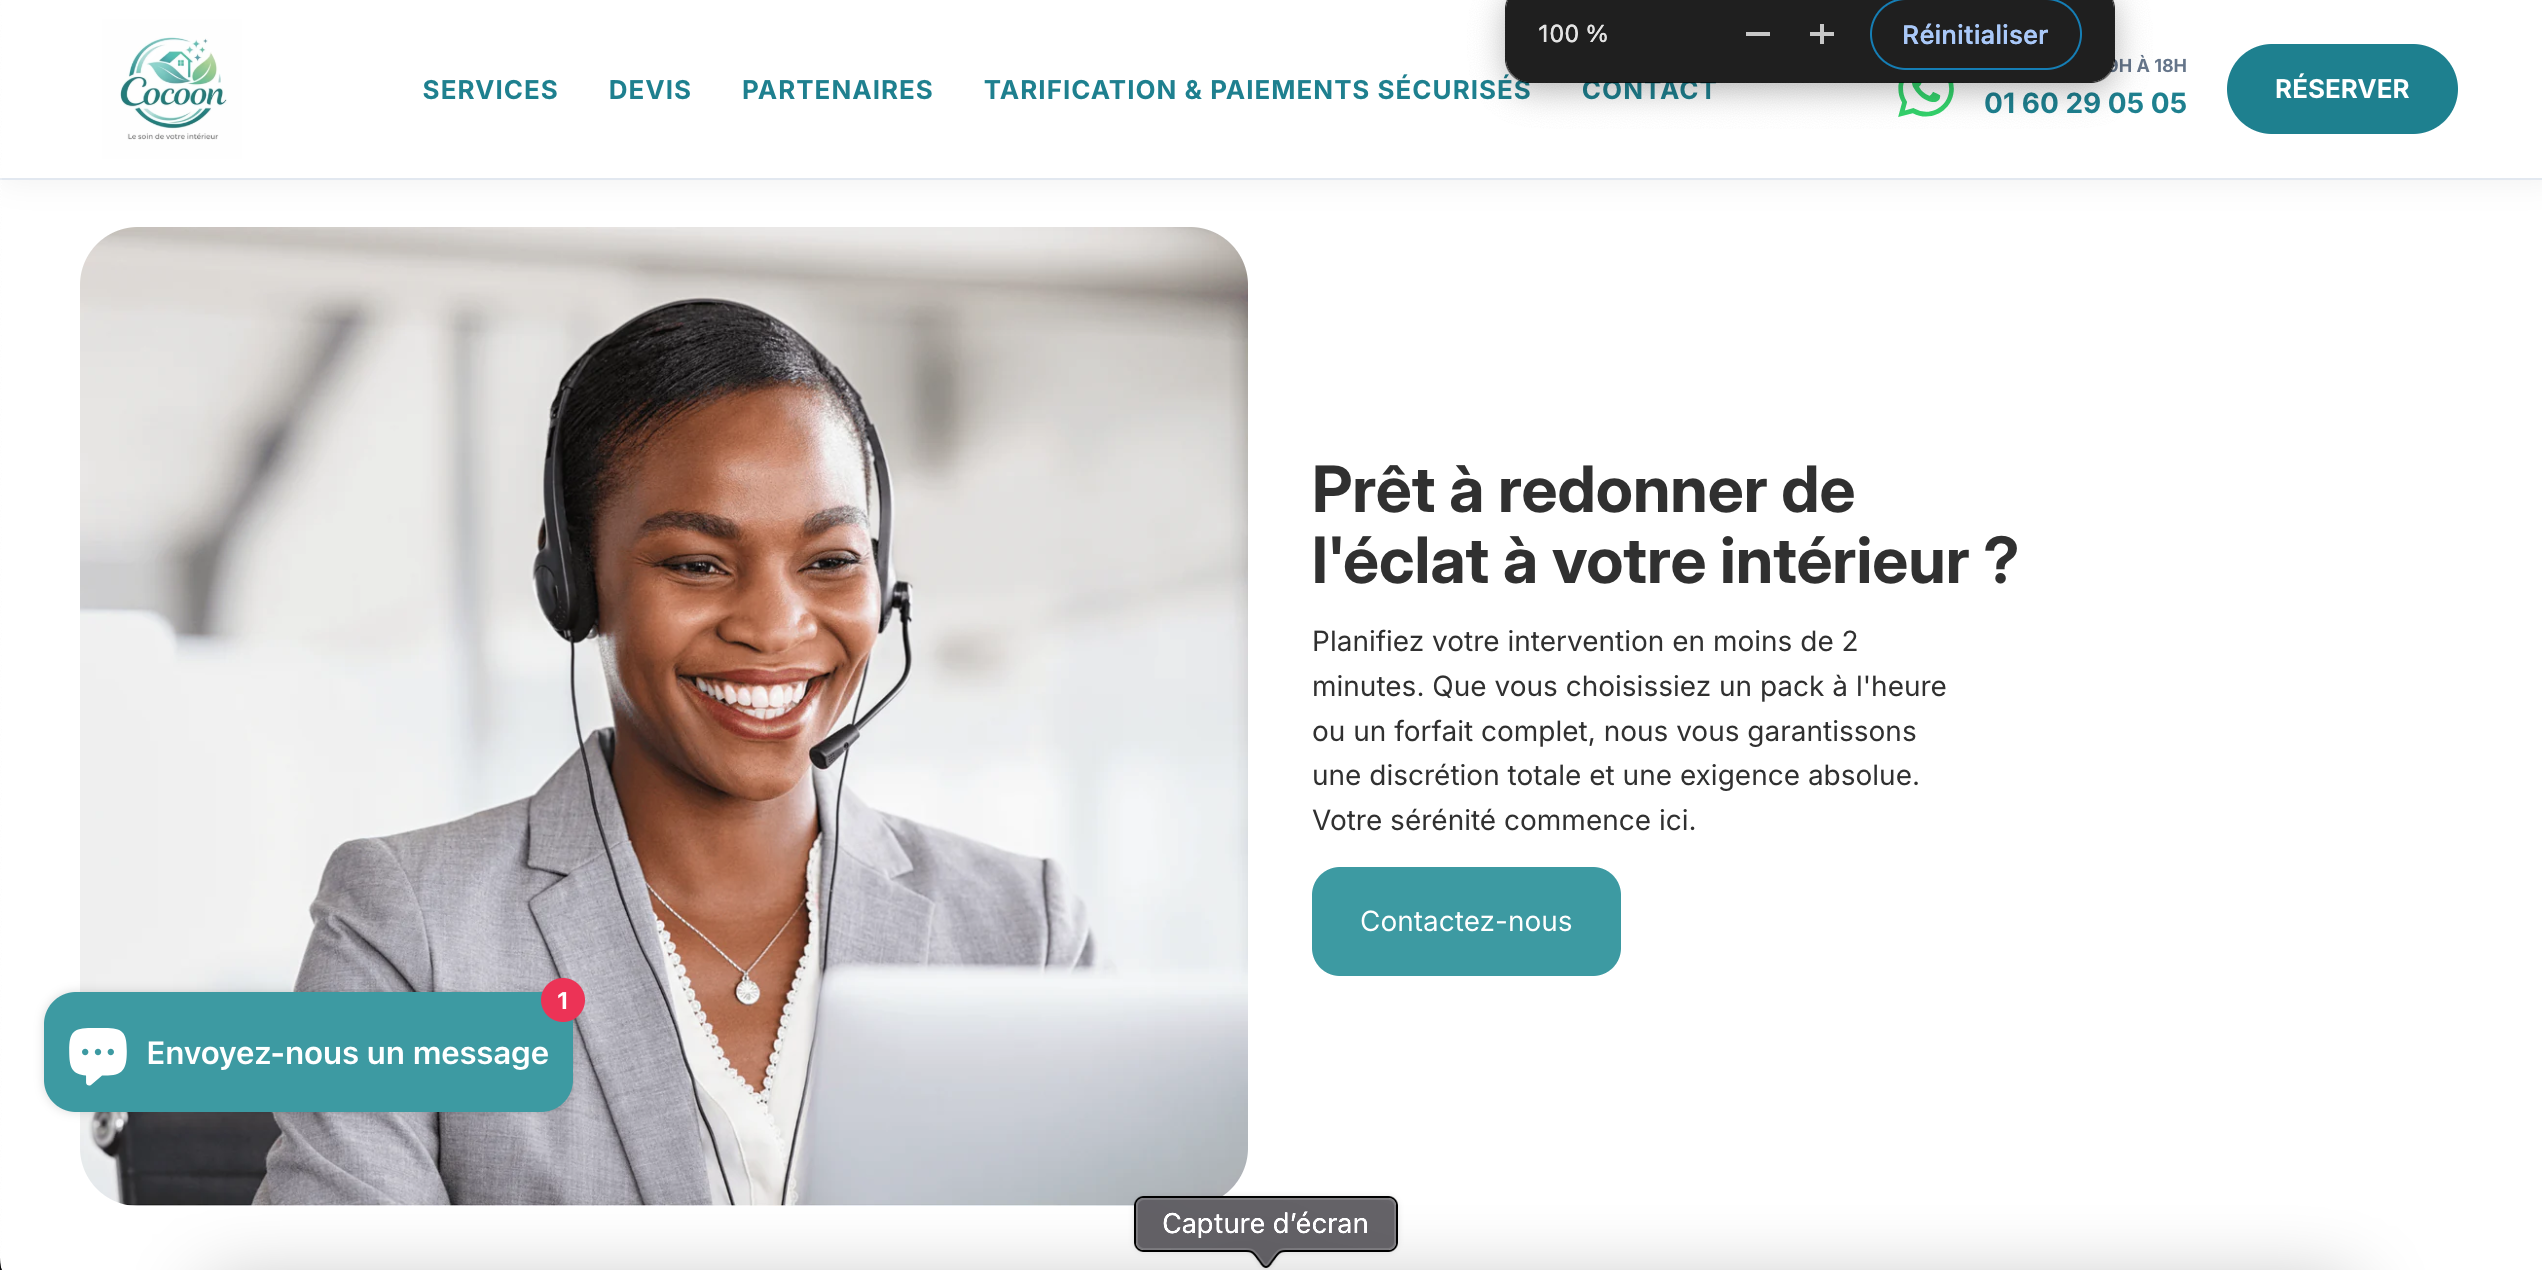Open the Services menu
2542x1270 pixels.
coord(490,90)
